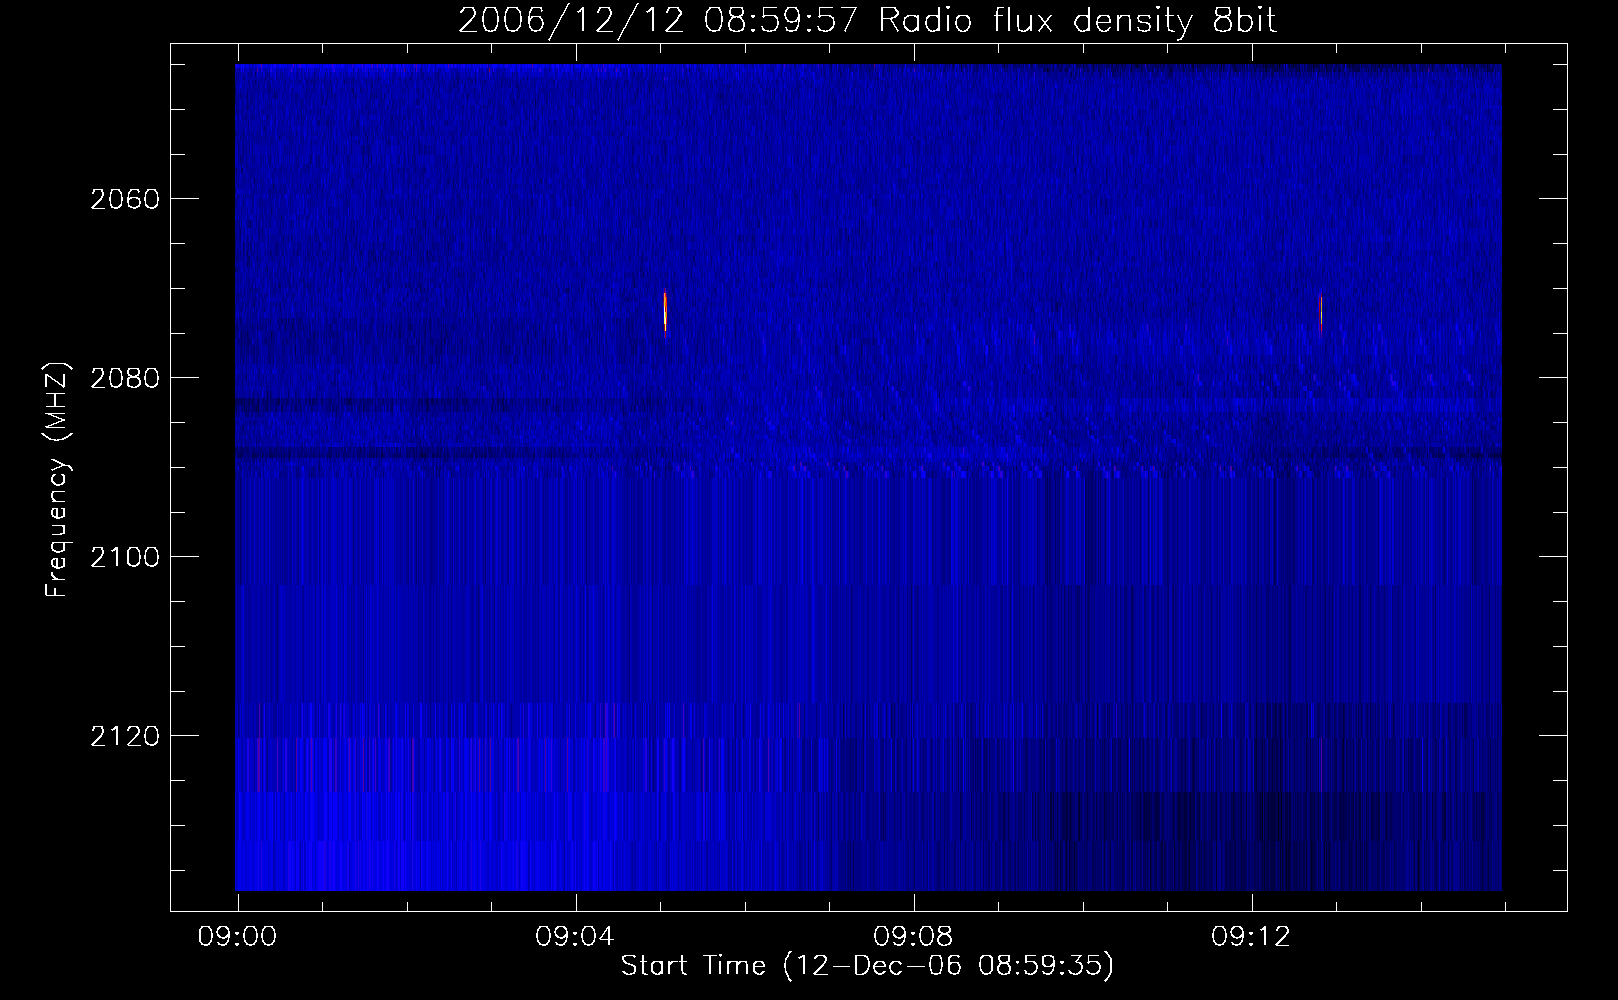Click the 2060 frequency tick label
This screenshot has height=1000, width=1618.
point(124,199)
